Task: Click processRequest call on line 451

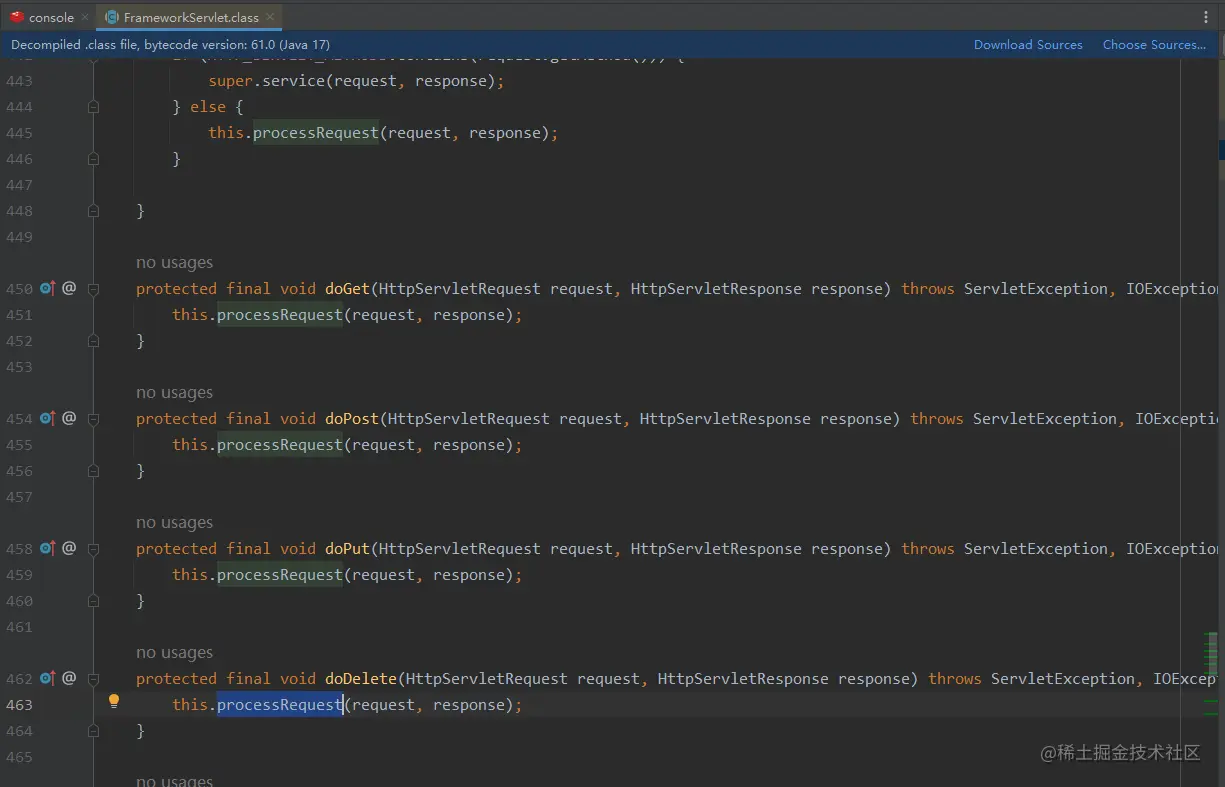Action: 280,315
